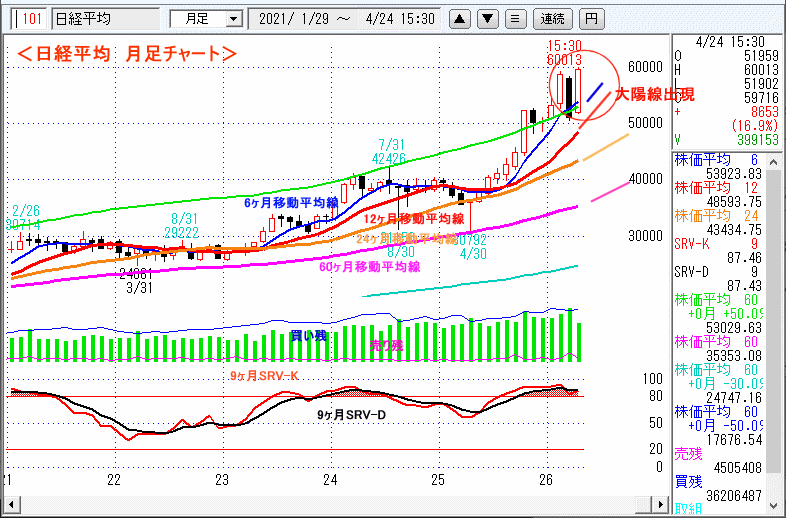Click the close value 59716 in OHLC panel

point(761,97)
